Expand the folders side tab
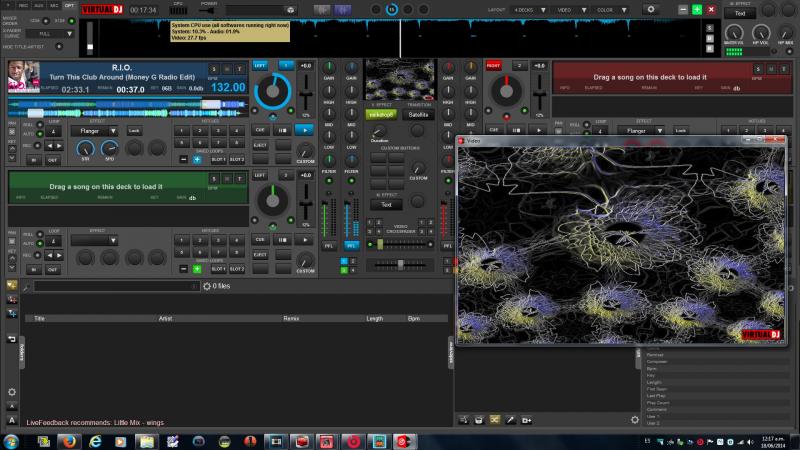Image resolution: width=800 pixels, height=450 pixels. point(22,352)
